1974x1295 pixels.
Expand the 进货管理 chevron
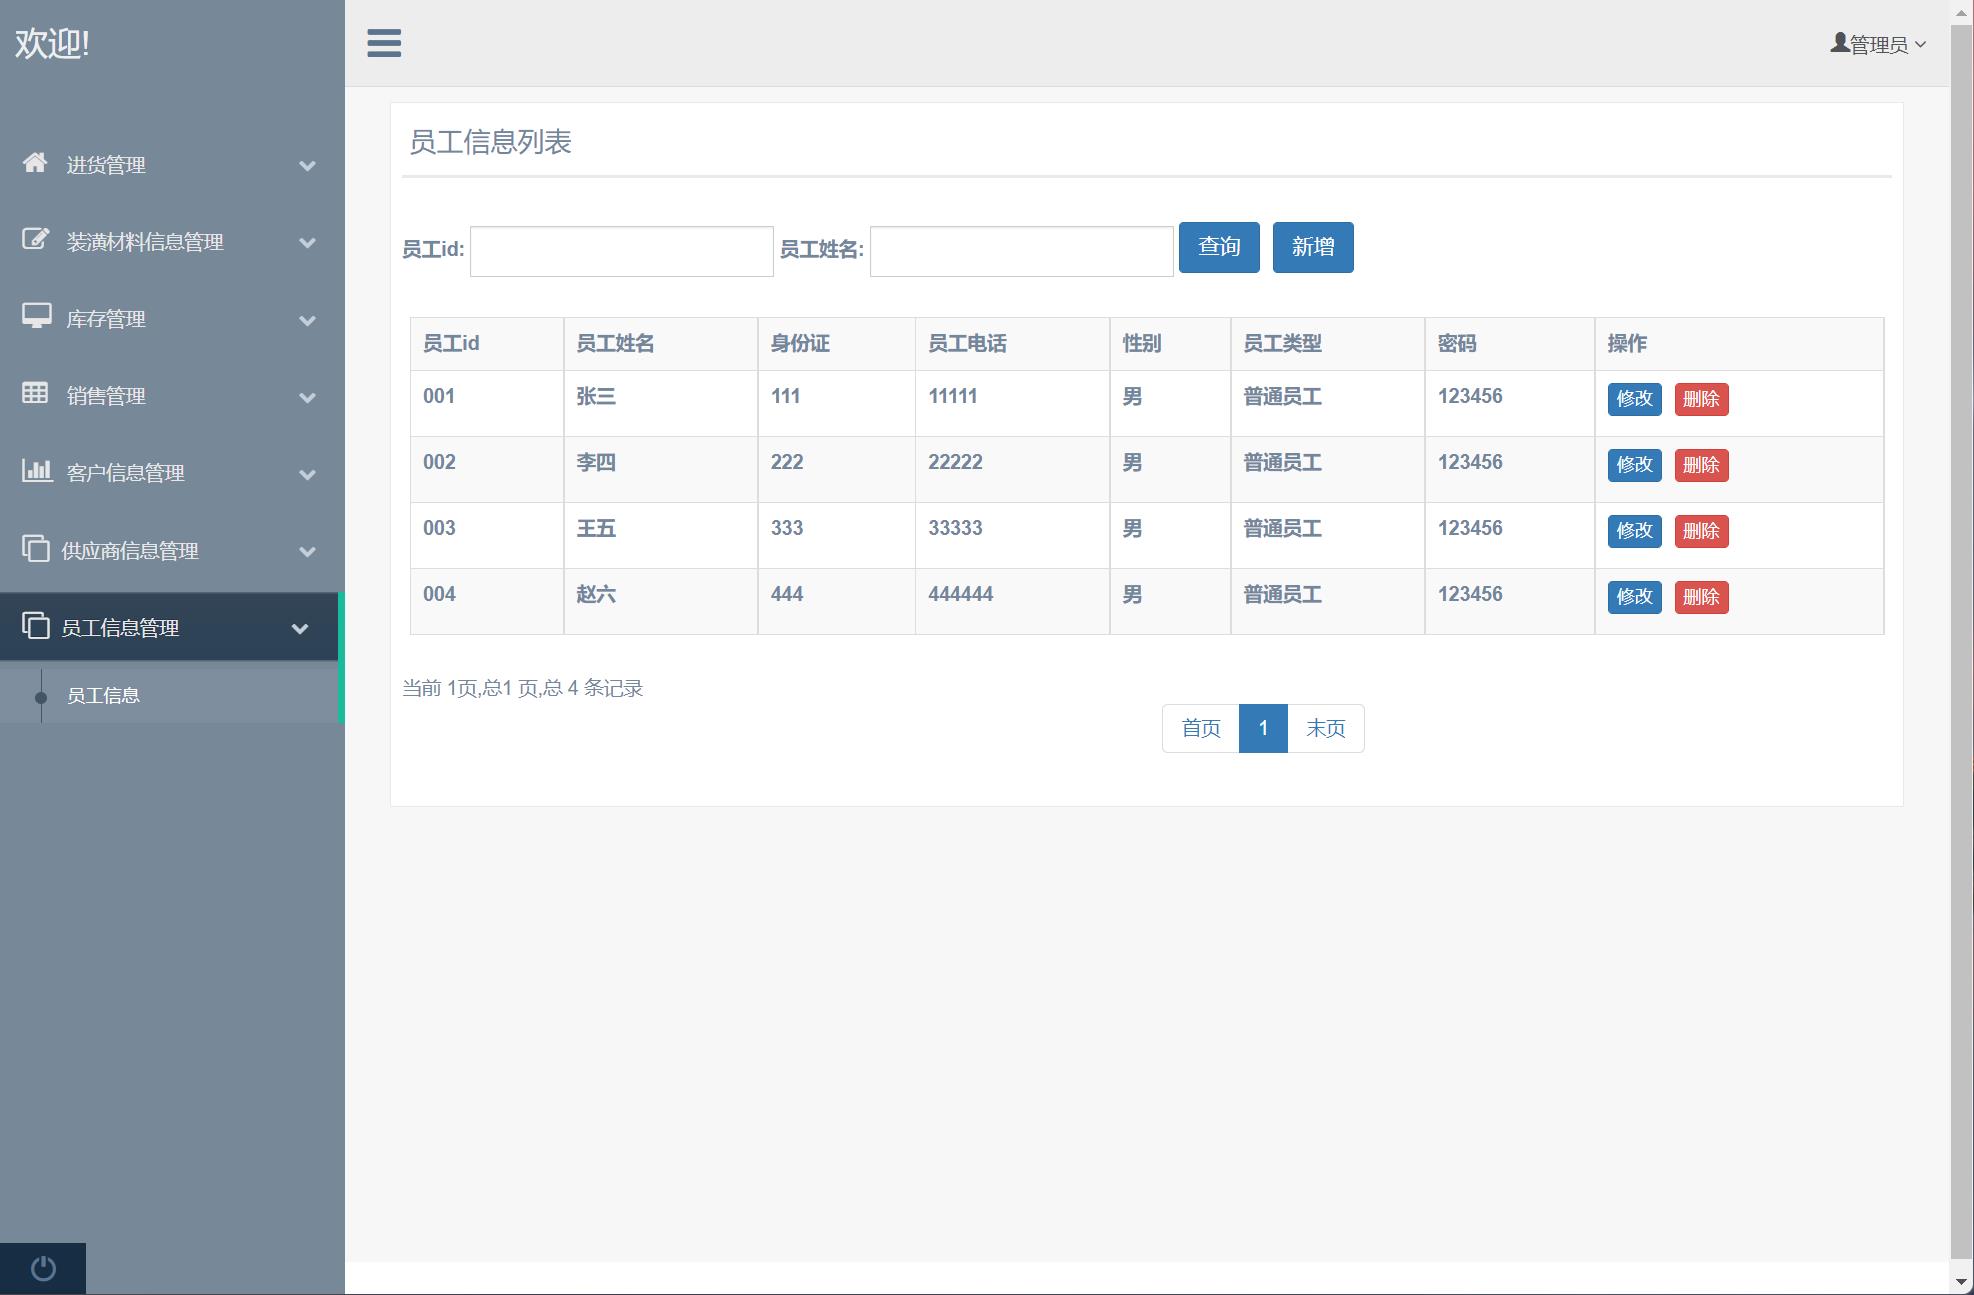tap(307, 166)
